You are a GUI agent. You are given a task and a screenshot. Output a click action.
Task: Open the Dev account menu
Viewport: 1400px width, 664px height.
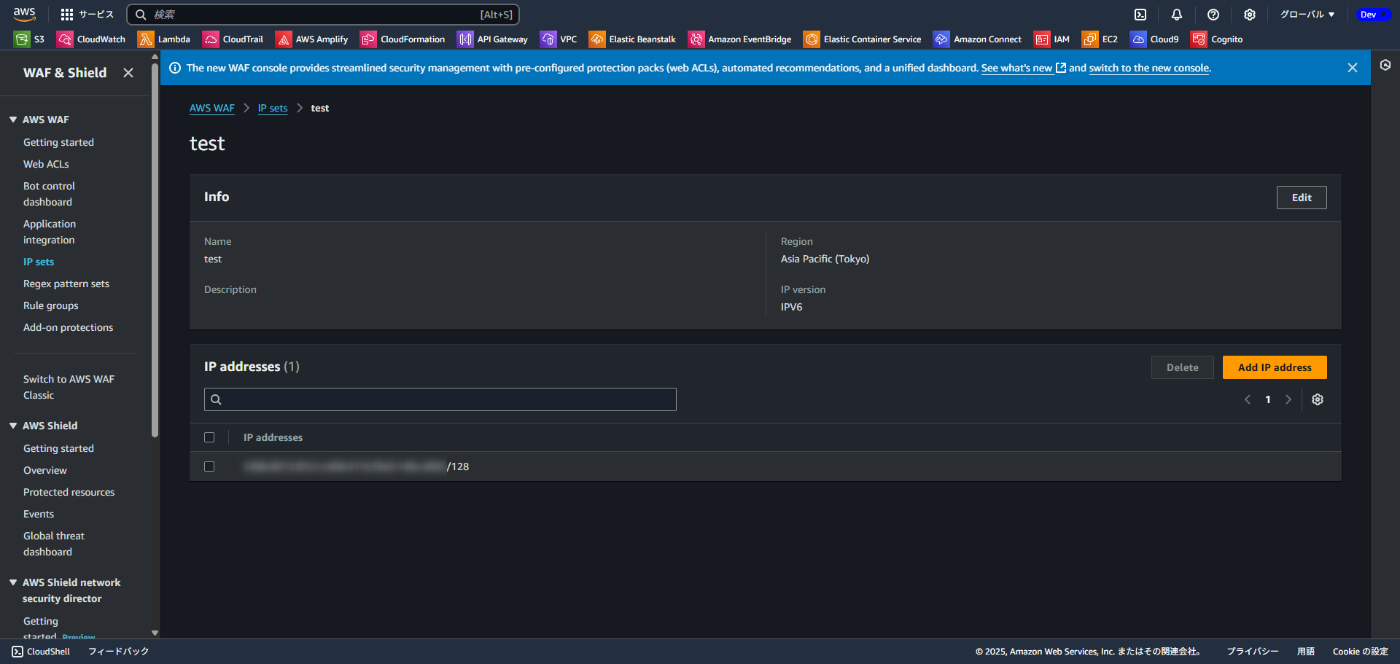(1373, 14)
